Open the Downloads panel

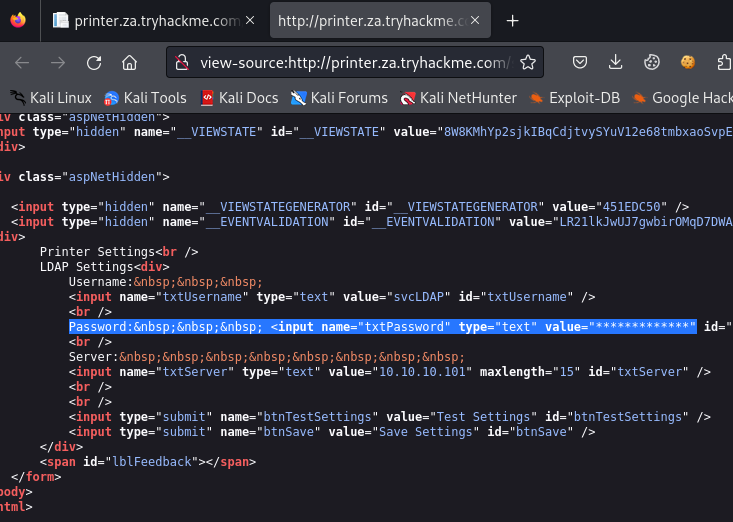point(616,63)
